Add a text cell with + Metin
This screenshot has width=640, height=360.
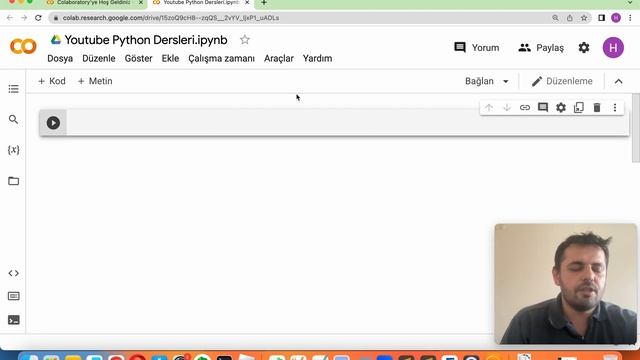point(95,81)
